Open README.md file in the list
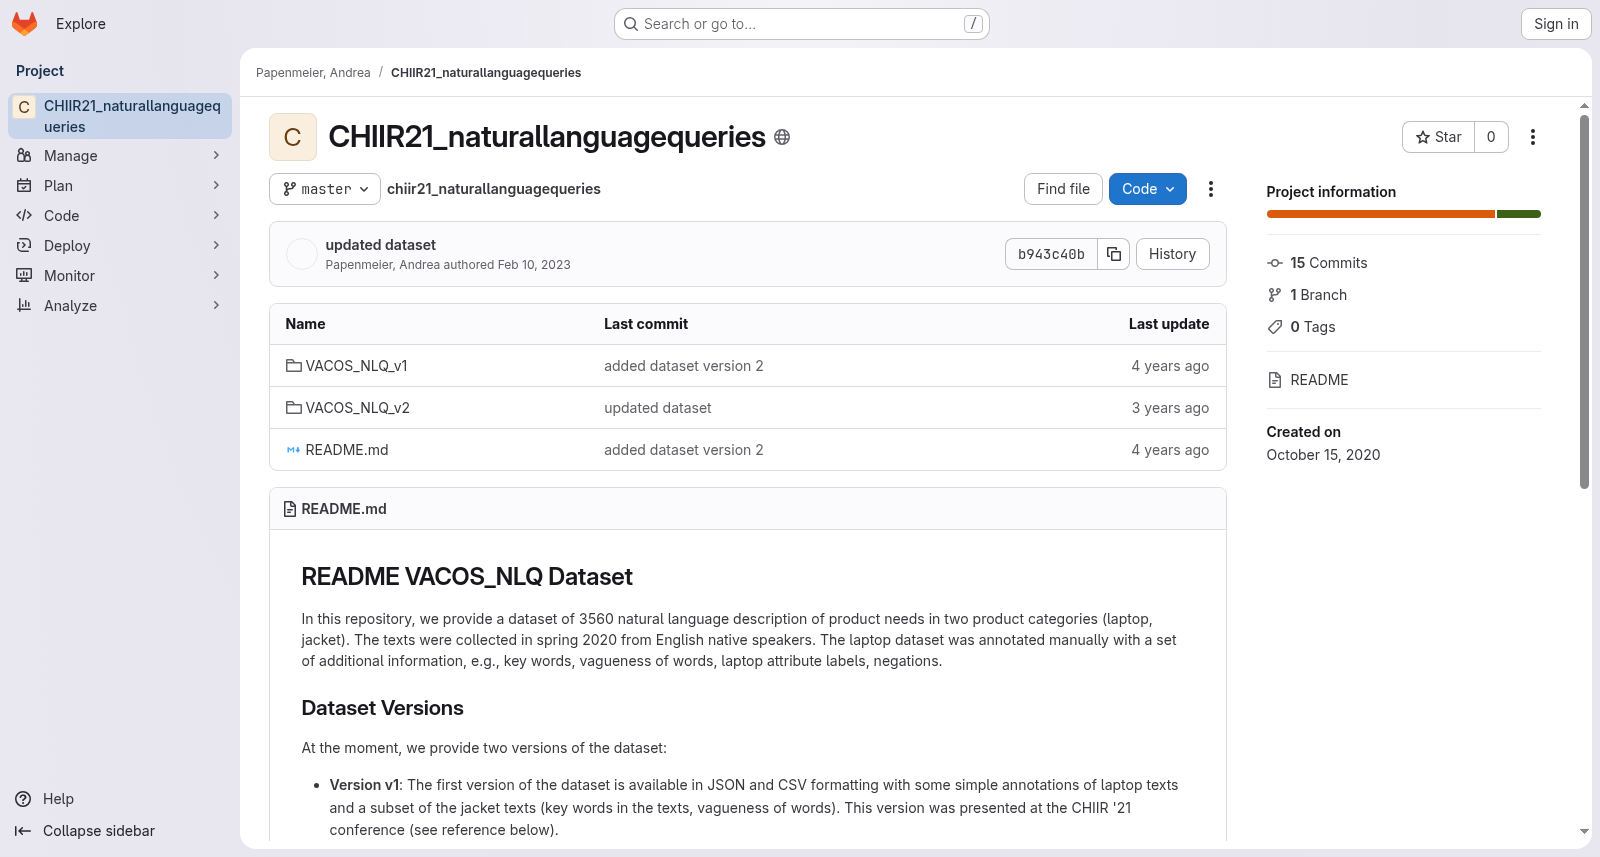This screenshot has height=857, width=1600. [346, 450]
